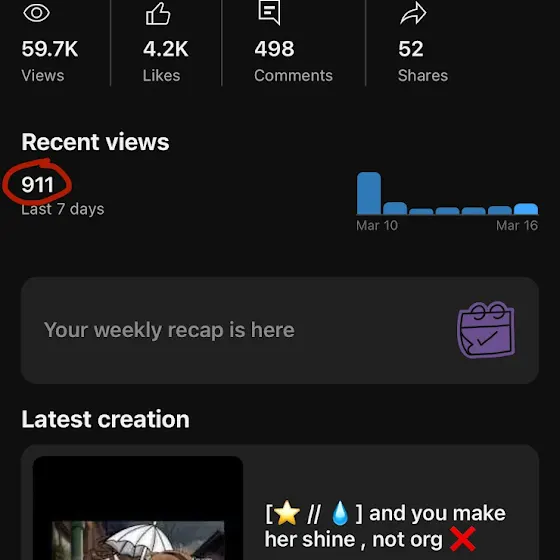The width and height of the screenshot is (560, 560).
Task: Select the 498 comments count
Action: (x=274, y=49)
